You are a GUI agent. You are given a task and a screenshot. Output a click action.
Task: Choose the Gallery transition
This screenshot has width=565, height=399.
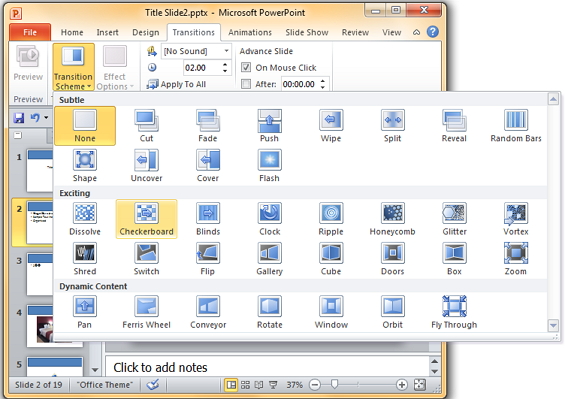269,258
